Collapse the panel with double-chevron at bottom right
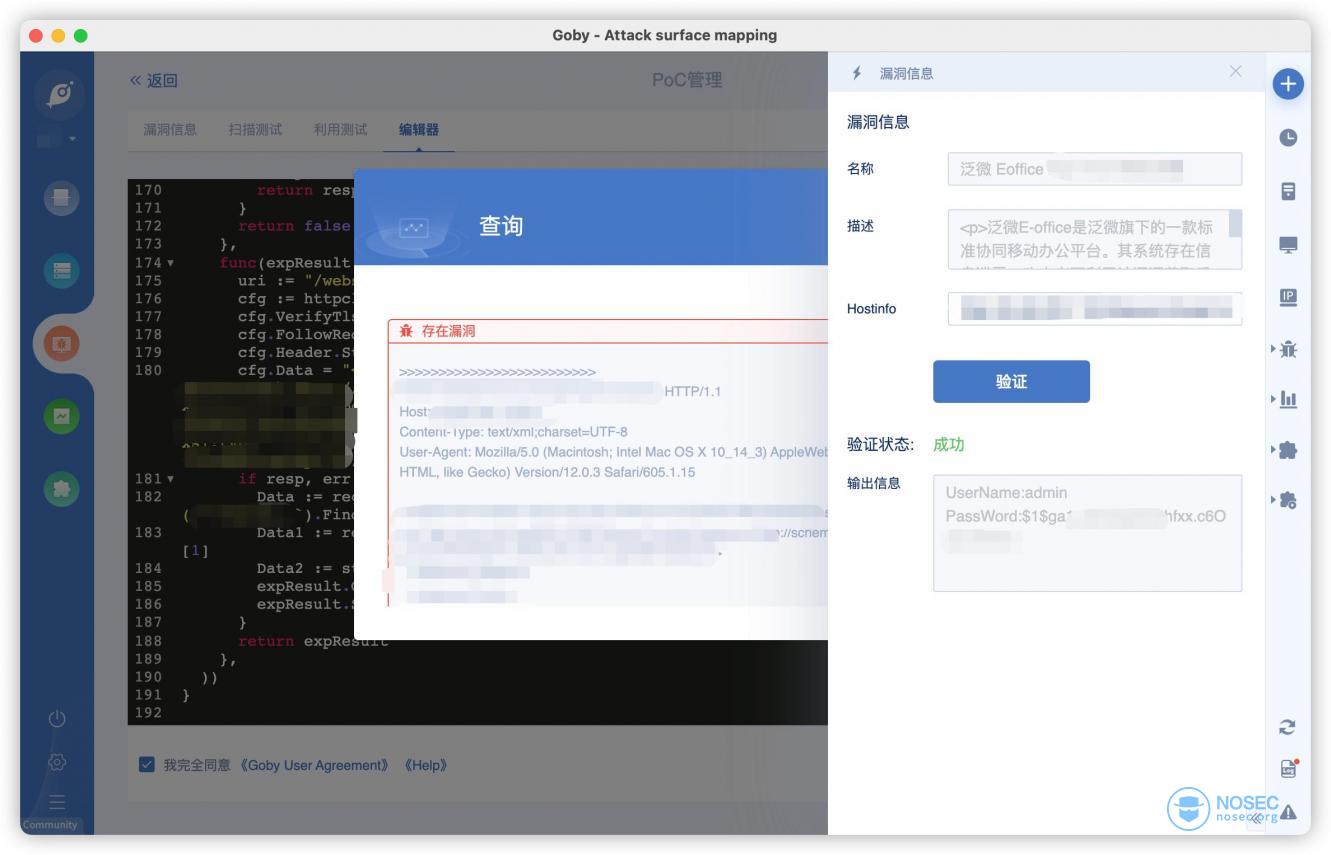This screenshot has height=855, width=1331. [x=1256, y=818]
